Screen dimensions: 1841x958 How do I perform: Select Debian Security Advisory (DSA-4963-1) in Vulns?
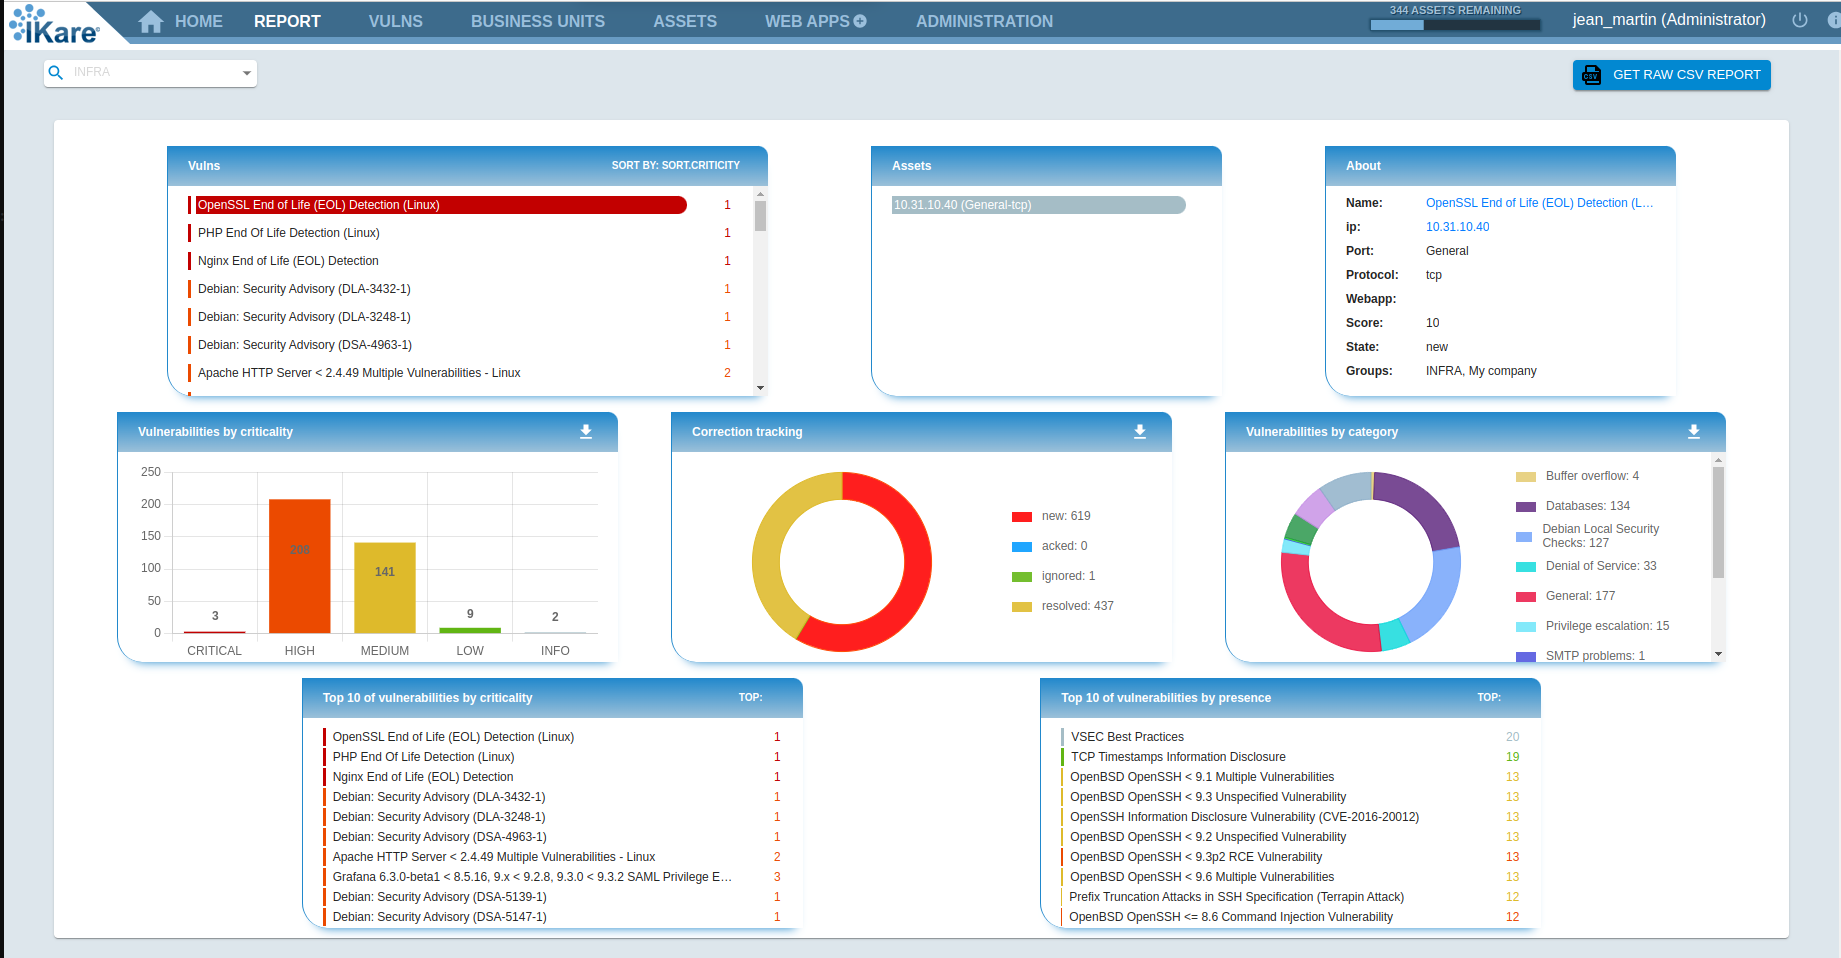click(x=460, y=345)
